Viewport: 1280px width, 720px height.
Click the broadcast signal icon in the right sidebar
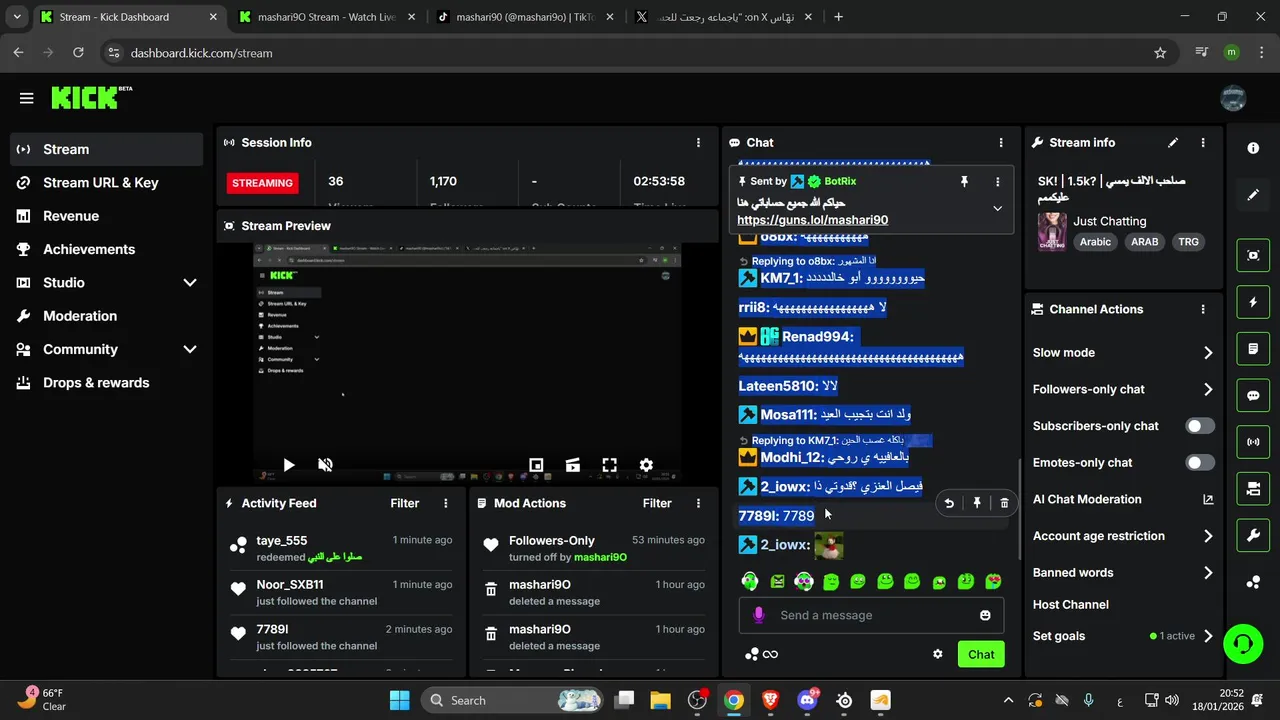1253,441
